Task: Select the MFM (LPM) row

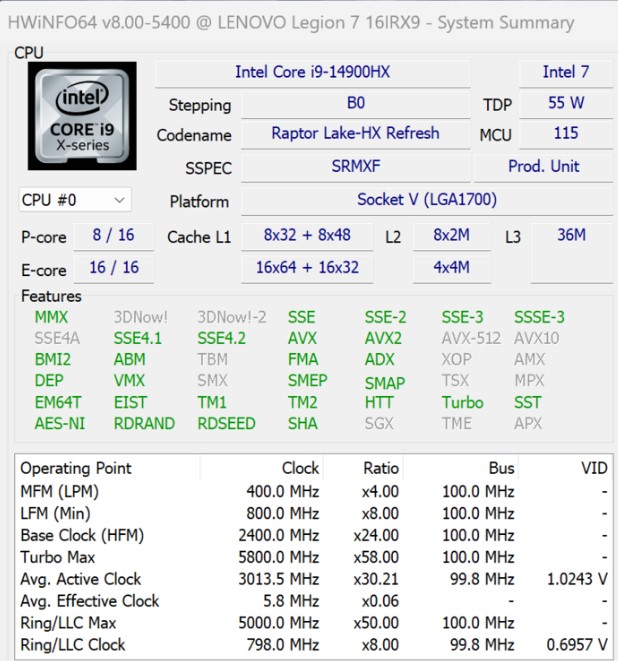Action: pyautogui.click(x=314, y=492)
